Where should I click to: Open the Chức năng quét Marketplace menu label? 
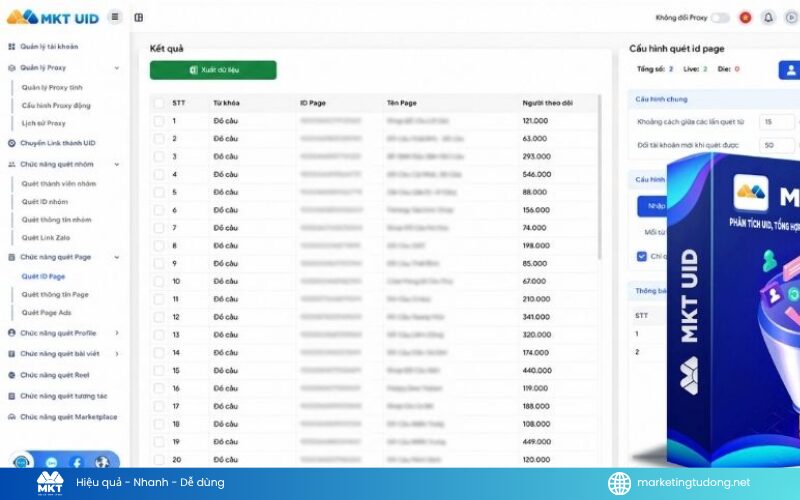(69, 417)
